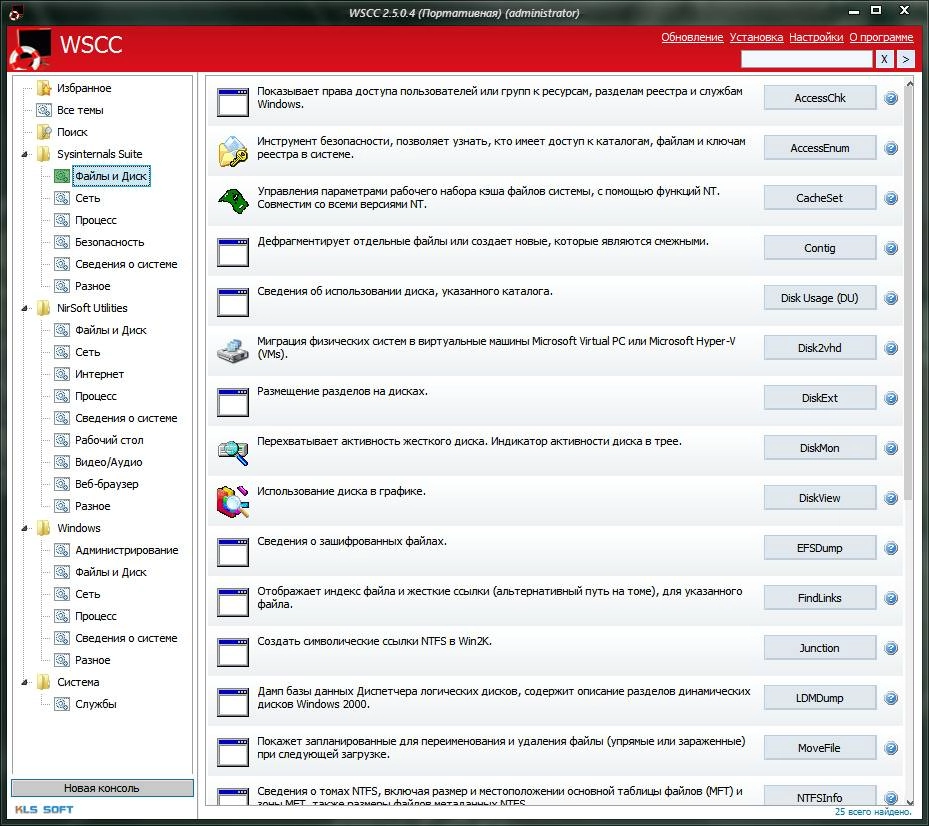Image resolution: width=929 pixels, height=826 pixels.
Task: Click the Contig window icon
Action: pyautogui.click(x=232, y=252)
